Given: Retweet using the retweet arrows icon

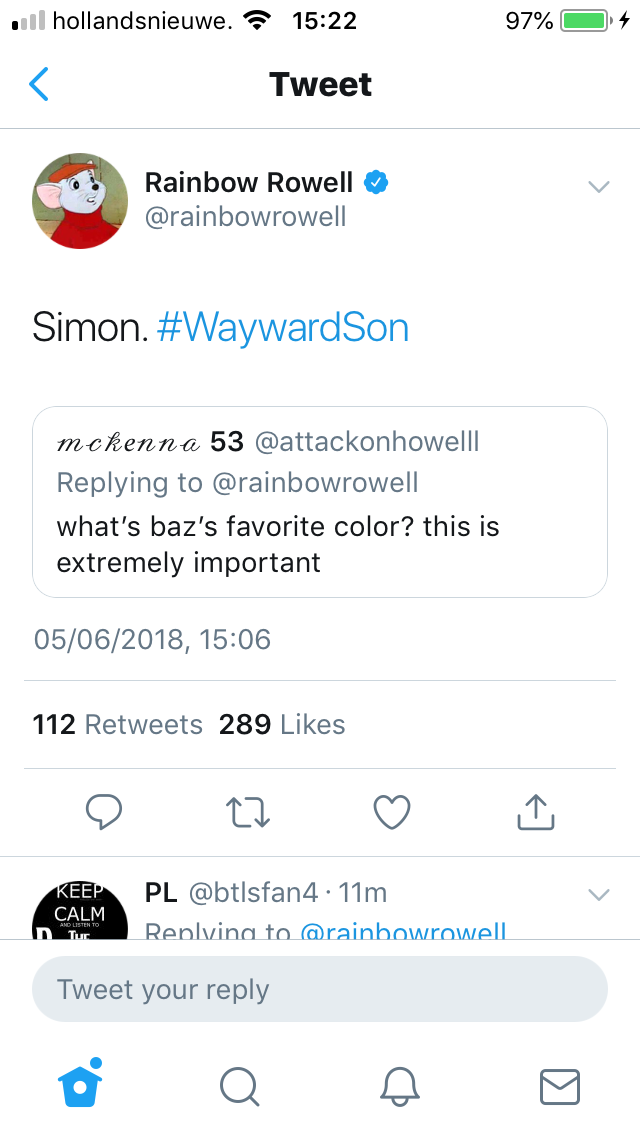Looking at the screenshot, I should [248, 812].
